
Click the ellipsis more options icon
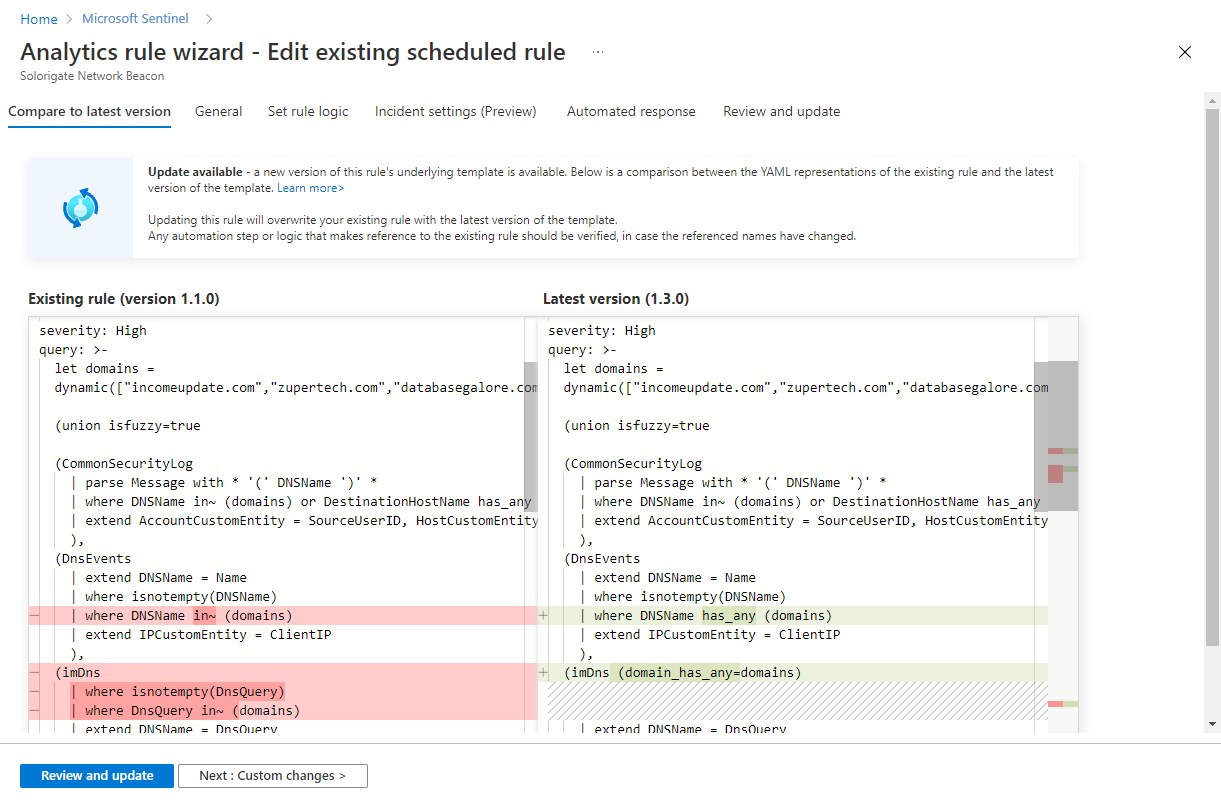point(598,52)
